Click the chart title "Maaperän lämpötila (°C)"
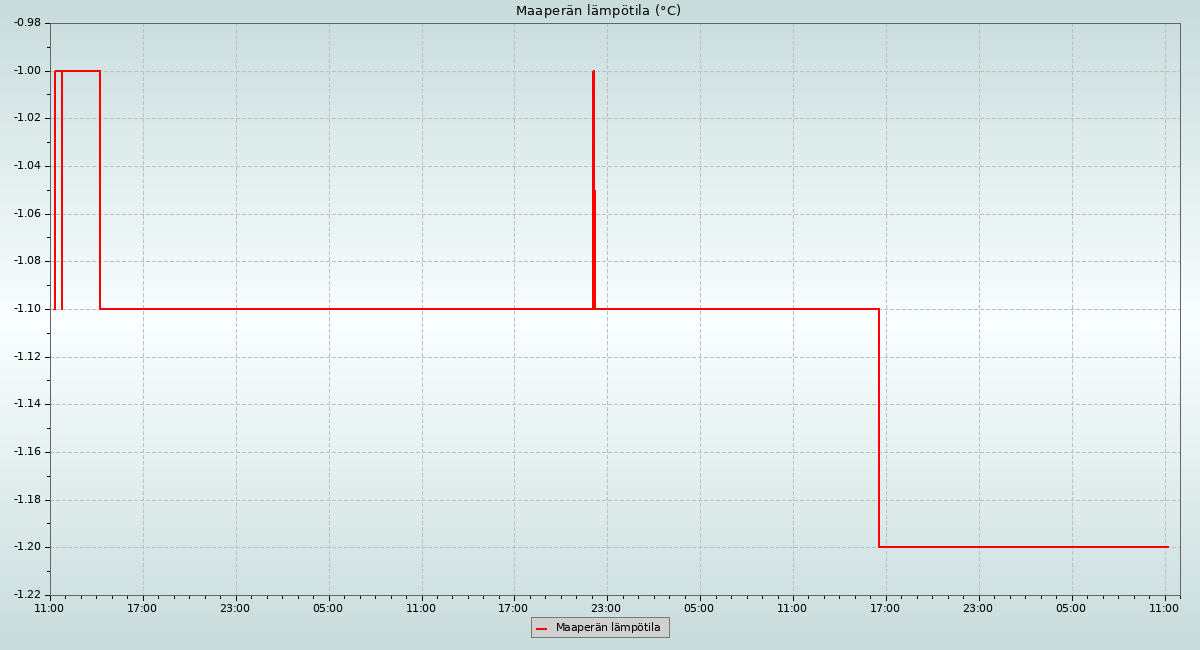Viewport: 1200px width, 650px height. pyautogui.click(x=598, y=11)
